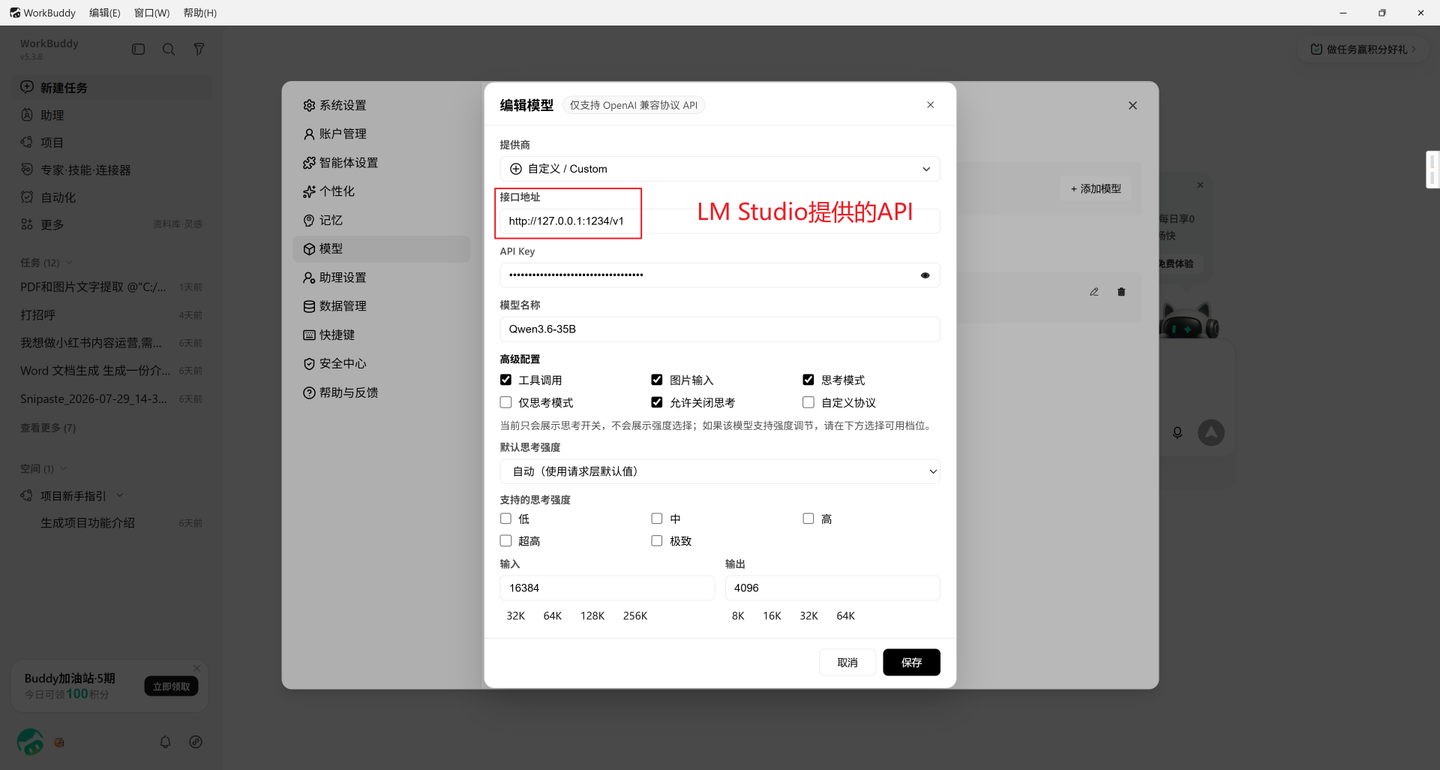Check the 中 thinking strength box
Image resolution: width=1440 pixels, height=770 pixels.
pyautogui.click(x=657, y=519)
